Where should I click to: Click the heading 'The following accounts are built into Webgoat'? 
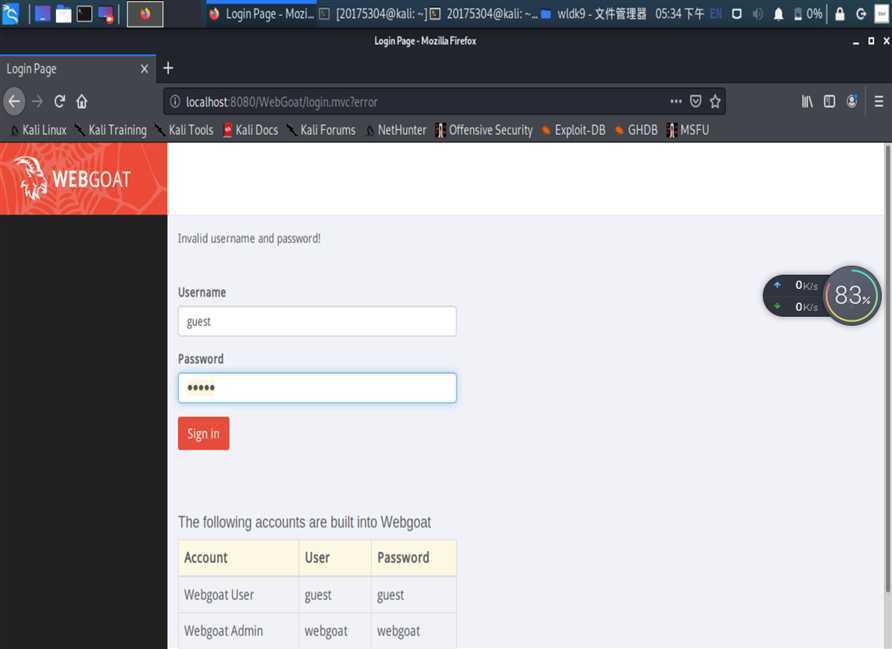tap(304, 522)
